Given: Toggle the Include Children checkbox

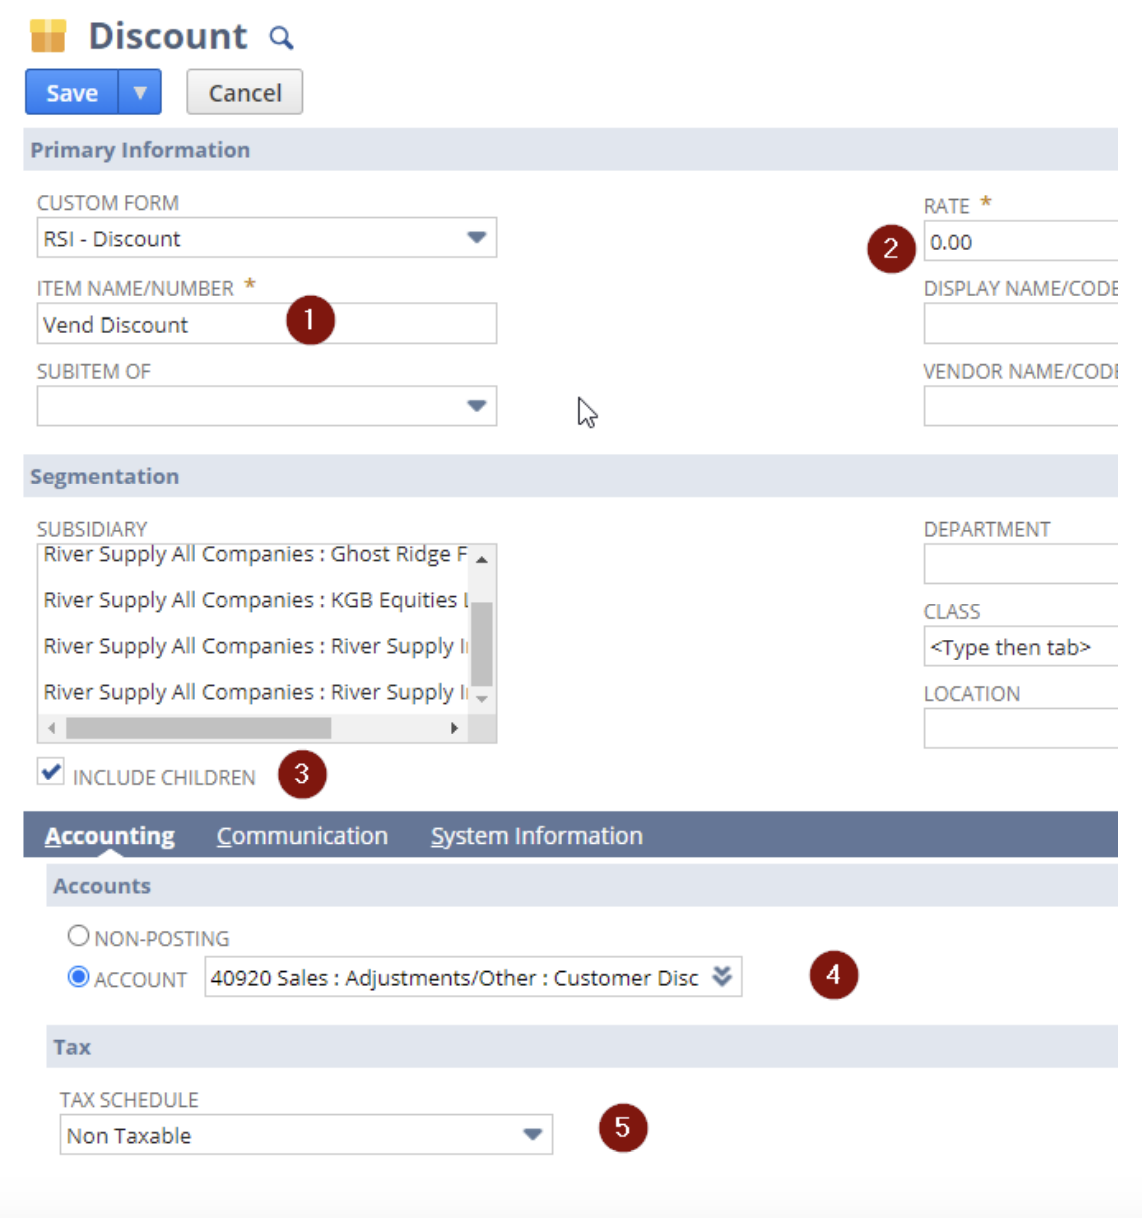Looking at the screenshot, I should [51, 772].
